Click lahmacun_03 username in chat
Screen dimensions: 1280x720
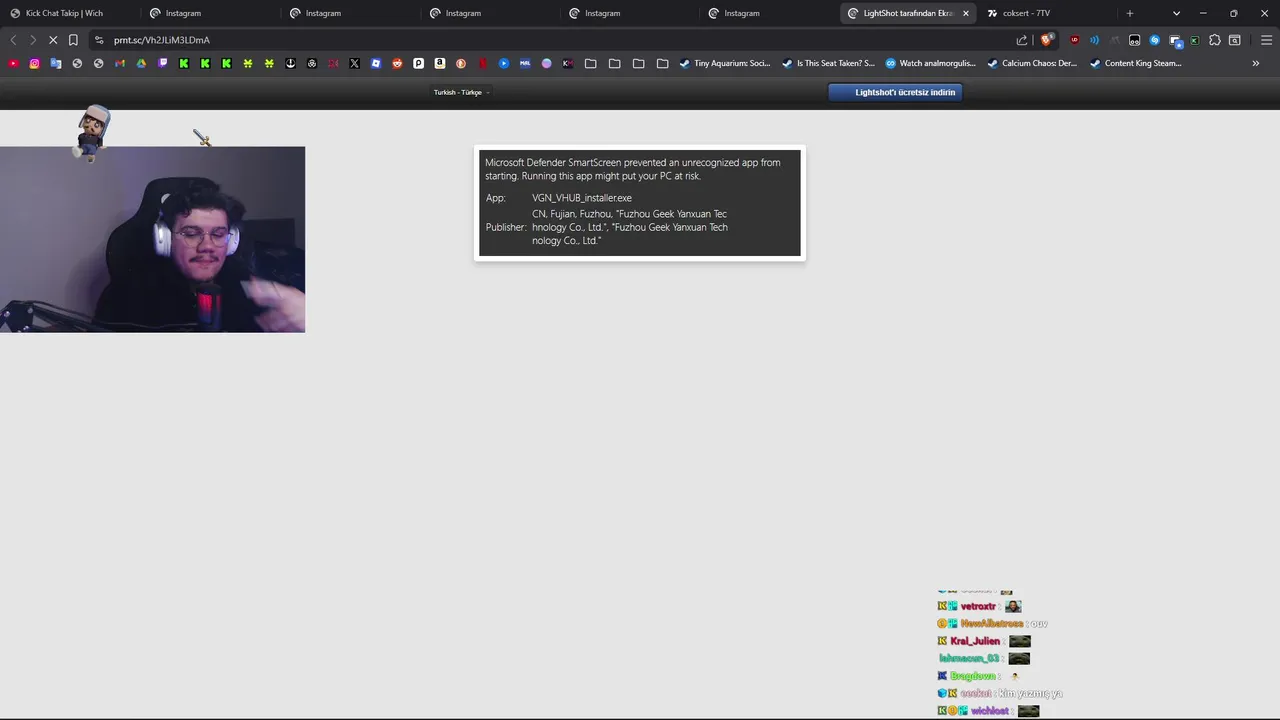pos(969,658)
